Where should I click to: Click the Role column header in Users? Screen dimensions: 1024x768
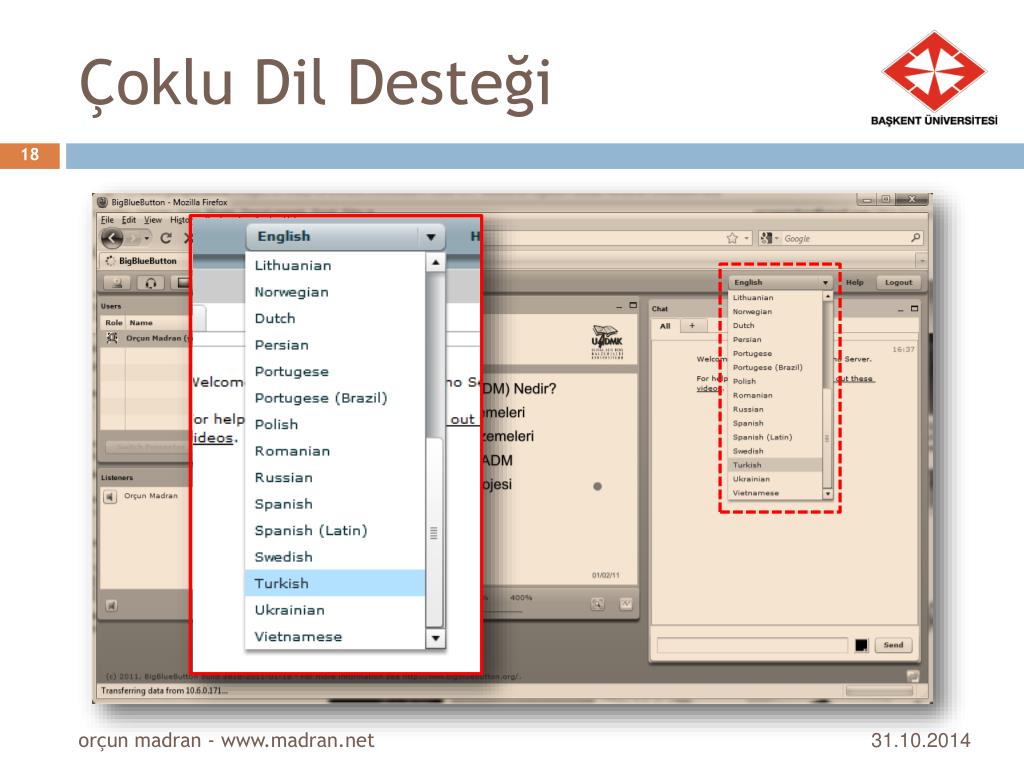tap(114, 323)
